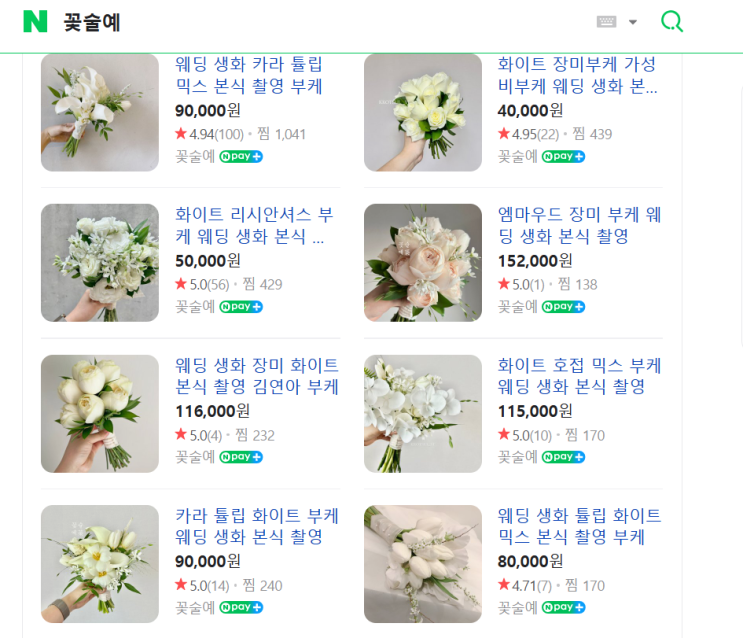Open 화이트 호접 믹스 부케 link
This screenshot has width=743, height=638.
[579, 376]
